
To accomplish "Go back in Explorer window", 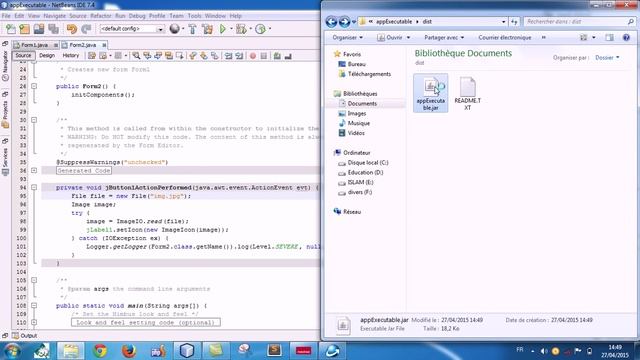I will pos(331,22).
